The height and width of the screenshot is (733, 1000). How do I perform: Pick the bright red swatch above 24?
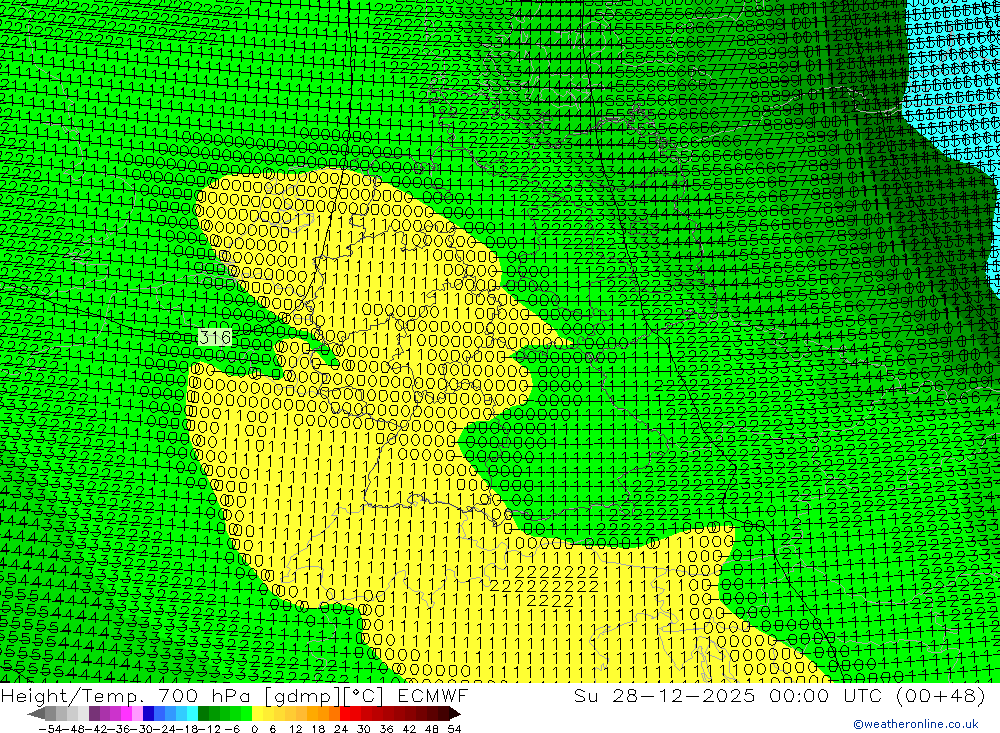pyautogui.click(x=346, y=714)
